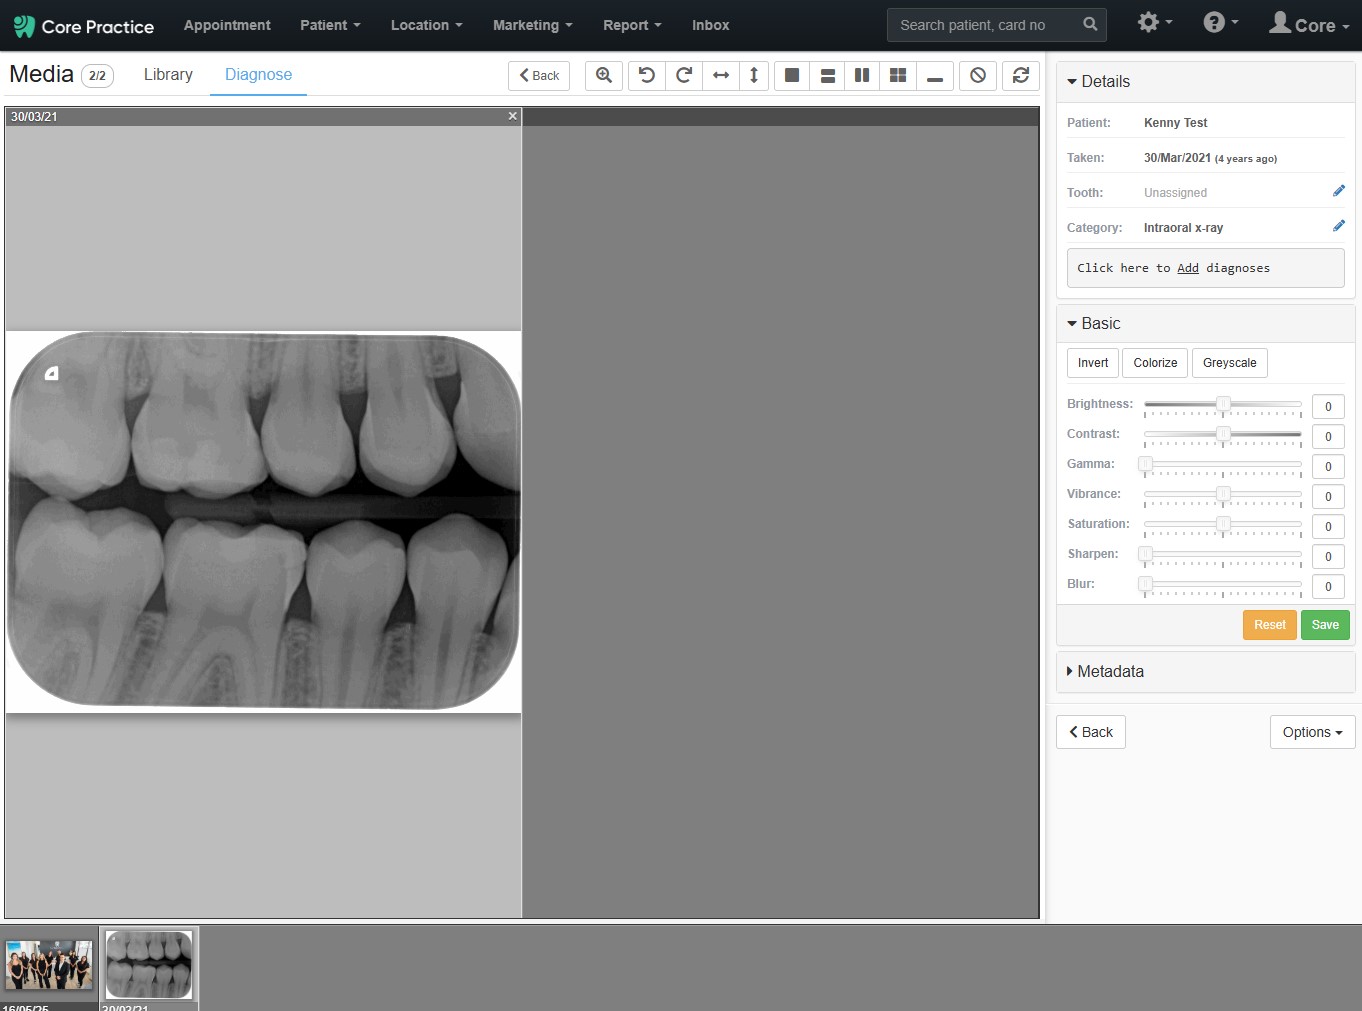1362x1011 pixels.
Task: Select the Diagnose tab
Action: (x=258, y=74)
